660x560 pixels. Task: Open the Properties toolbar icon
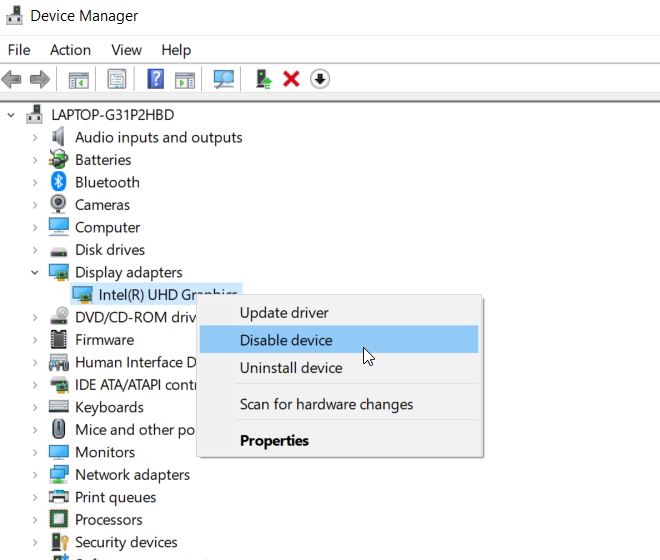click(x=117, y=79)
